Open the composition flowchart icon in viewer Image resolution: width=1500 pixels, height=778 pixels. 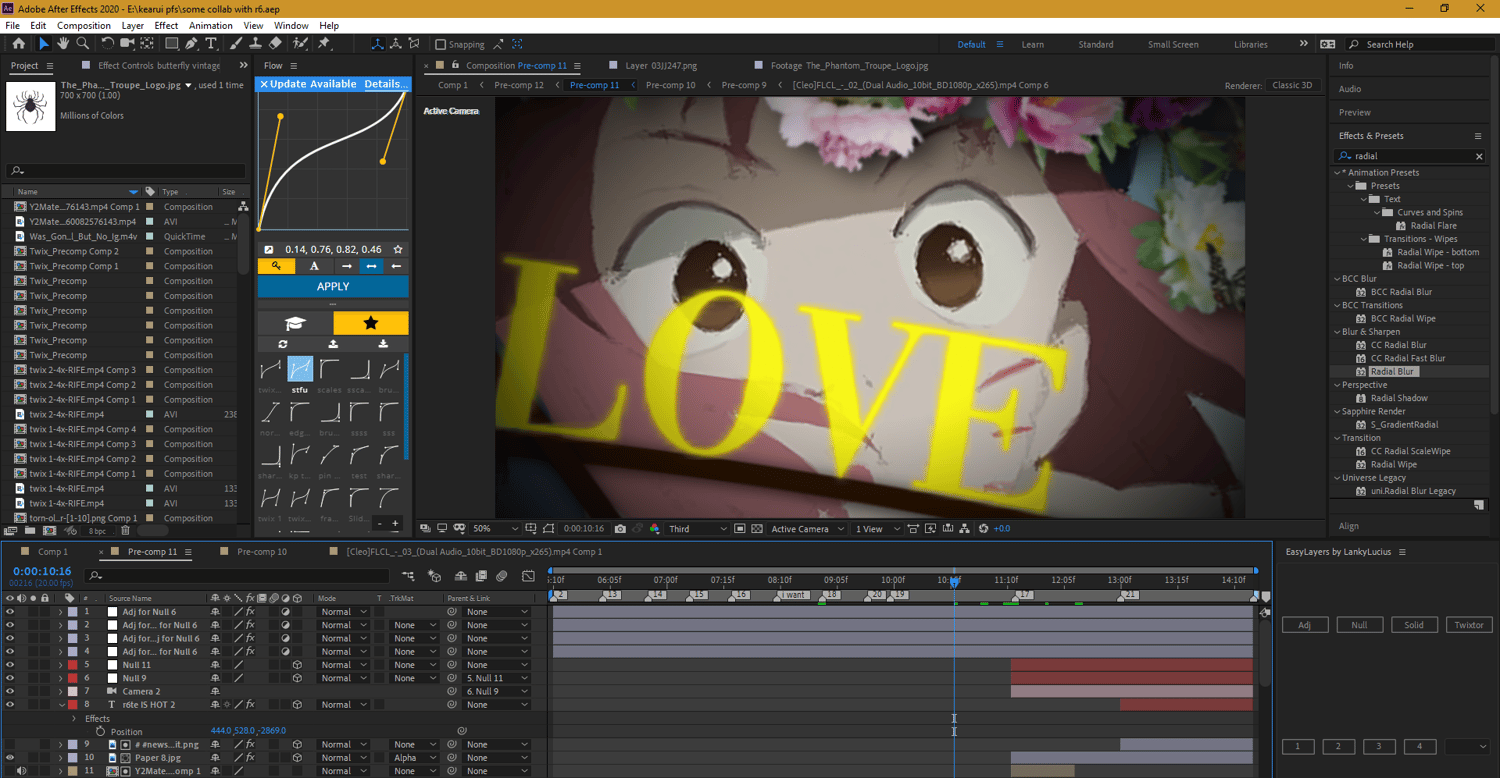[964, 529]
